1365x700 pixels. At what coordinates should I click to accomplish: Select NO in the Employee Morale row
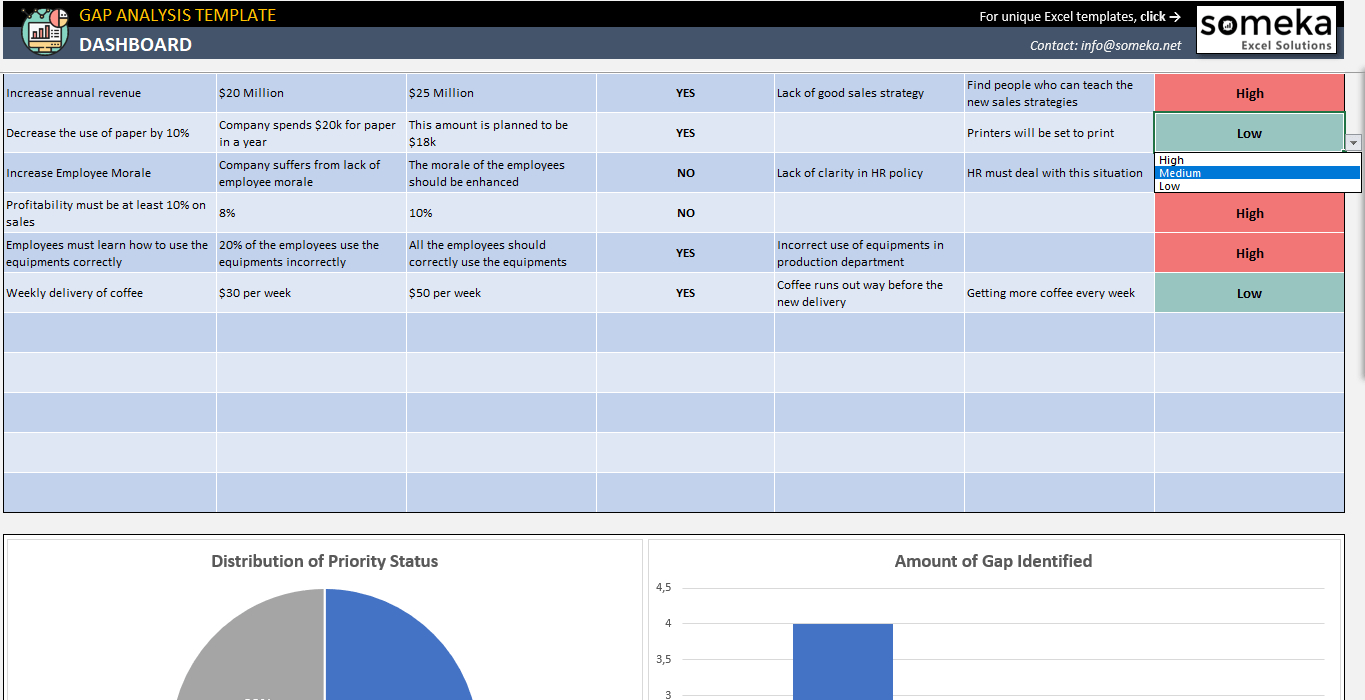[x=685, y=173]
